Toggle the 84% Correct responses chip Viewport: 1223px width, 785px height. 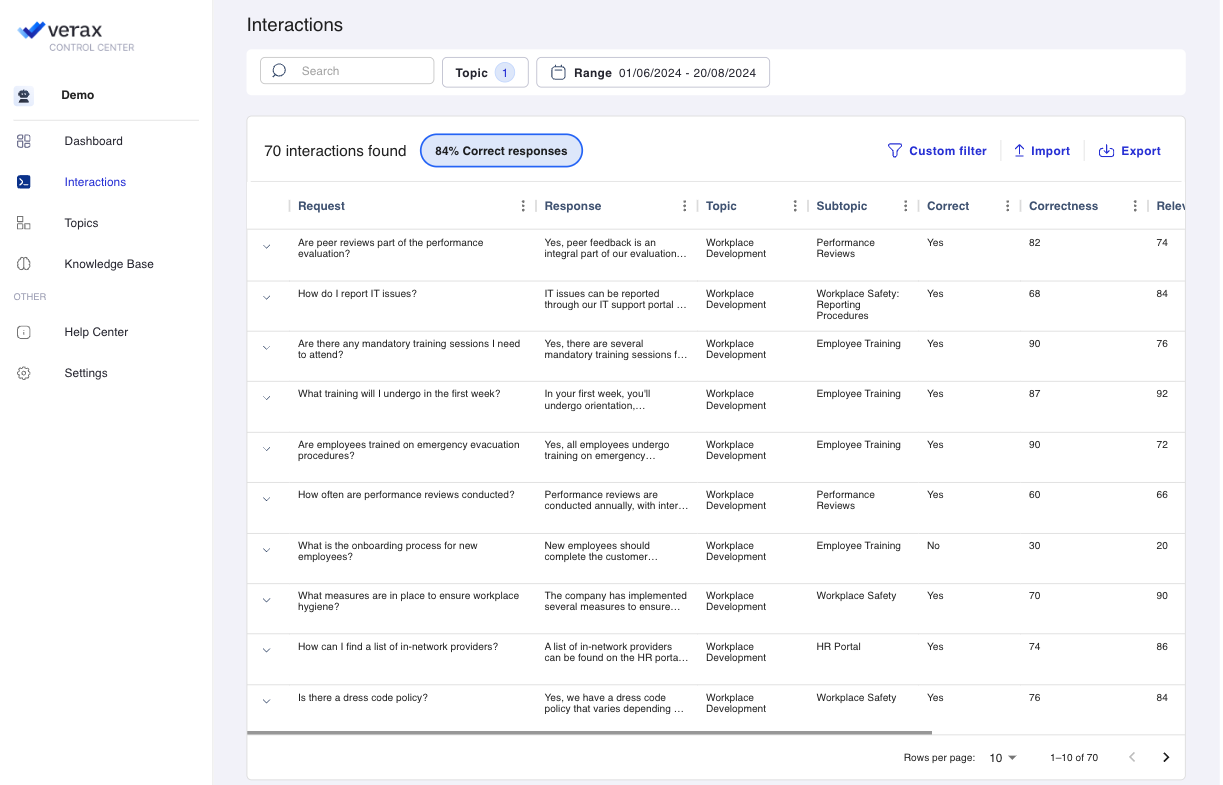pyautogui.click(x=501, y=151)
